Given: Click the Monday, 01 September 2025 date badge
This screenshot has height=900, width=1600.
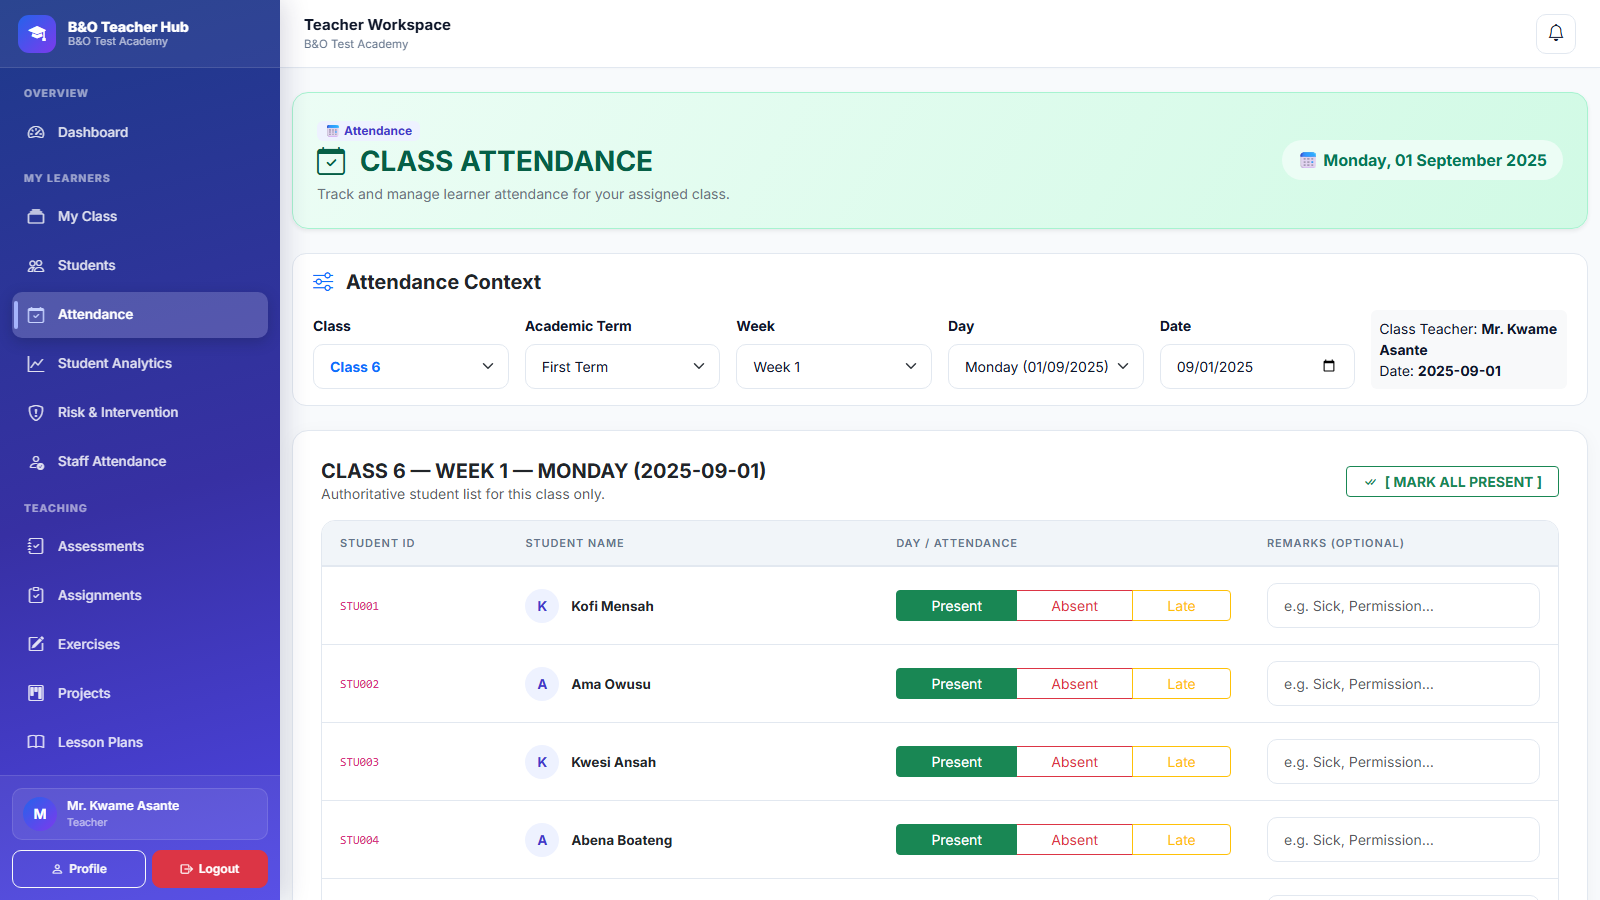Looking at the screenshot, I should (x=1422, y=160).
